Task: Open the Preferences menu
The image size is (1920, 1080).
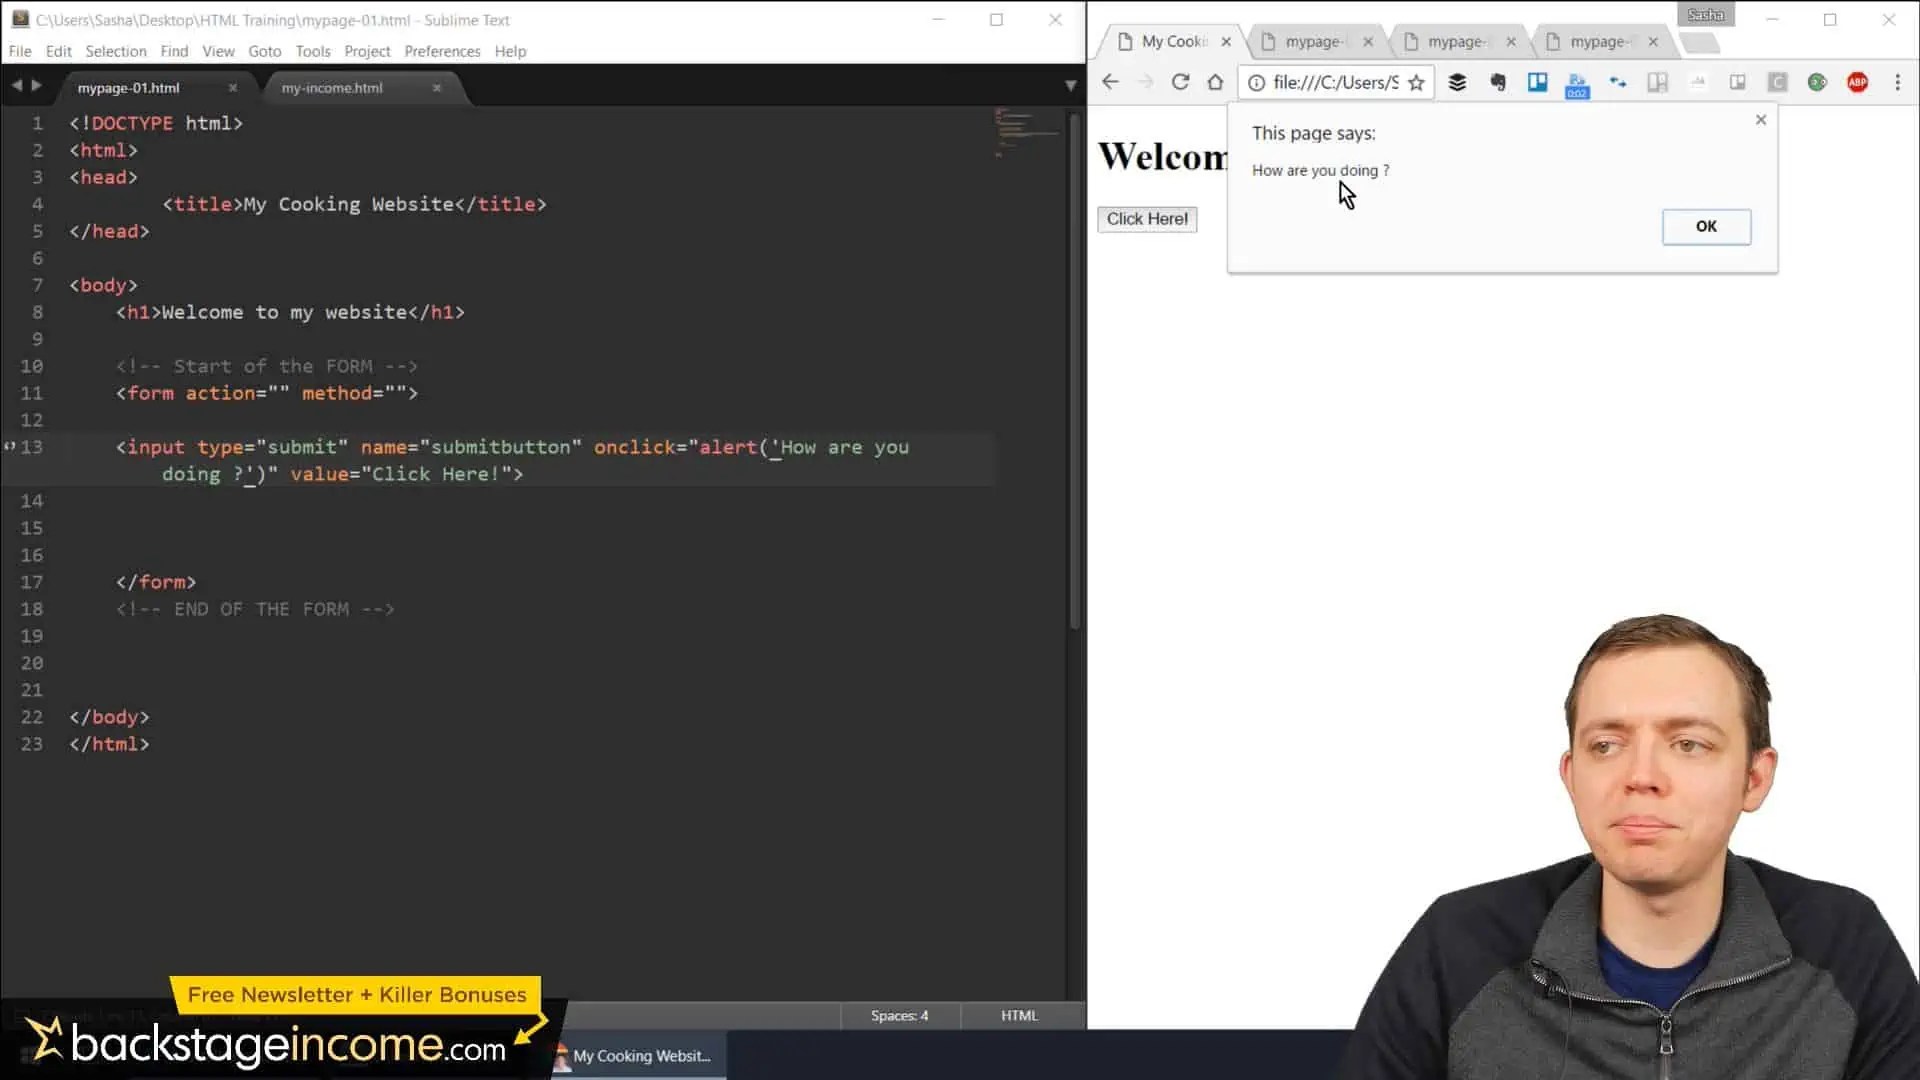Action: (x=442, y=51)
